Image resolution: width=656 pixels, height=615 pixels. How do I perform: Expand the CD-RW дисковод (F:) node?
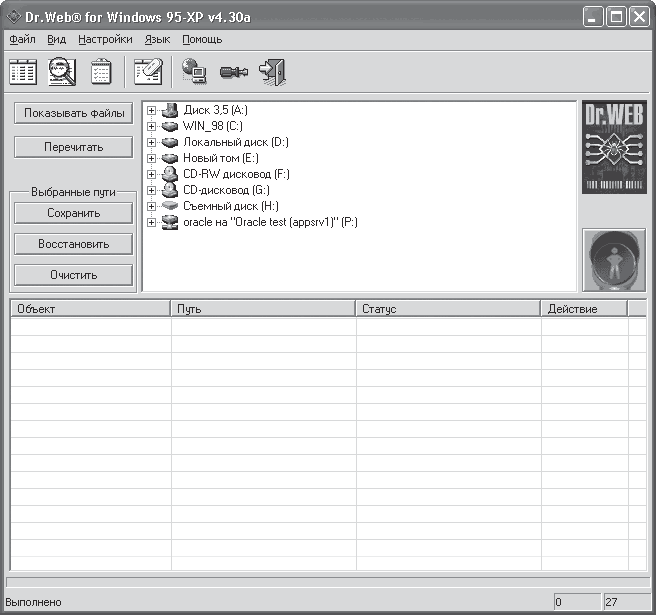click(152, 174)
